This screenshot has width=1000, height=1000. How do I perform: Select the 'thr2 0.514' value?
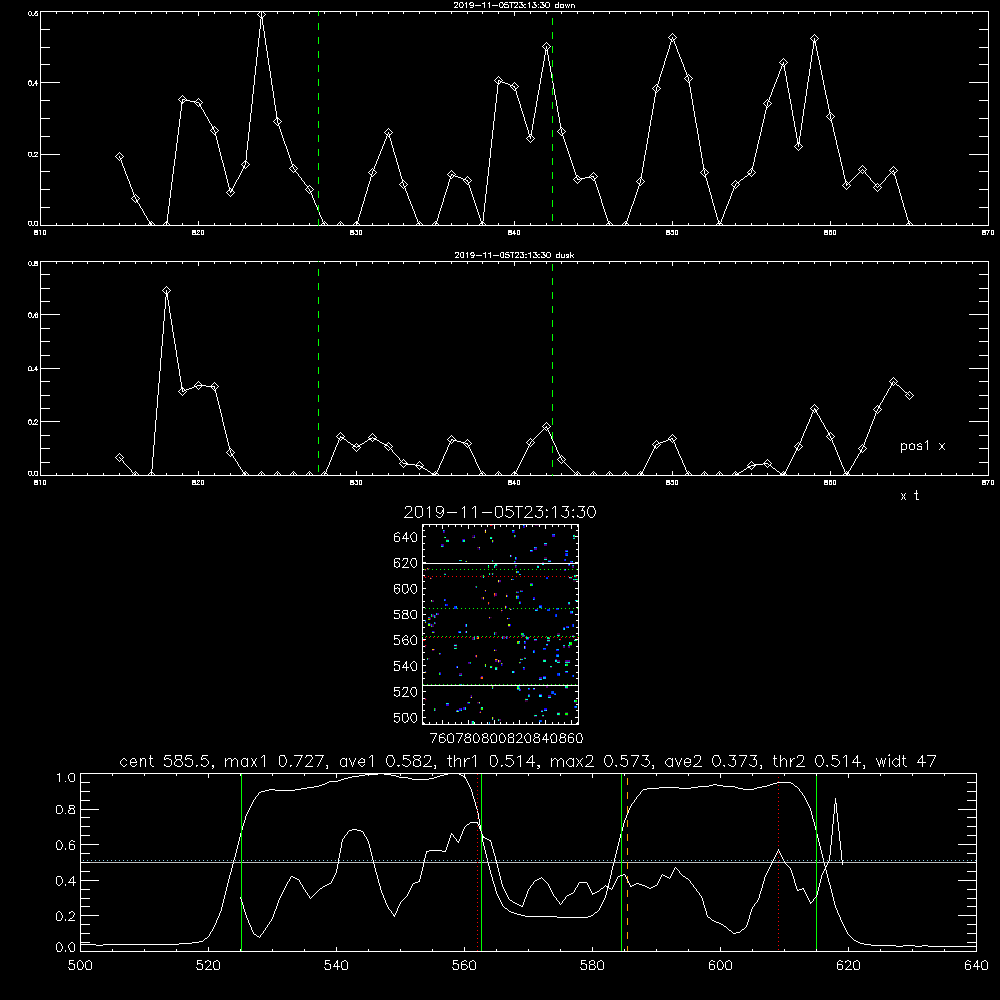819,761
